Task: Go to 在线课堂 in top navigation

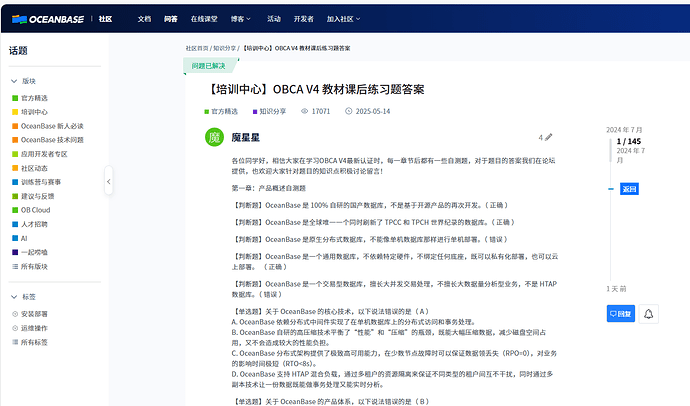Action: click(x=204, y=19)
